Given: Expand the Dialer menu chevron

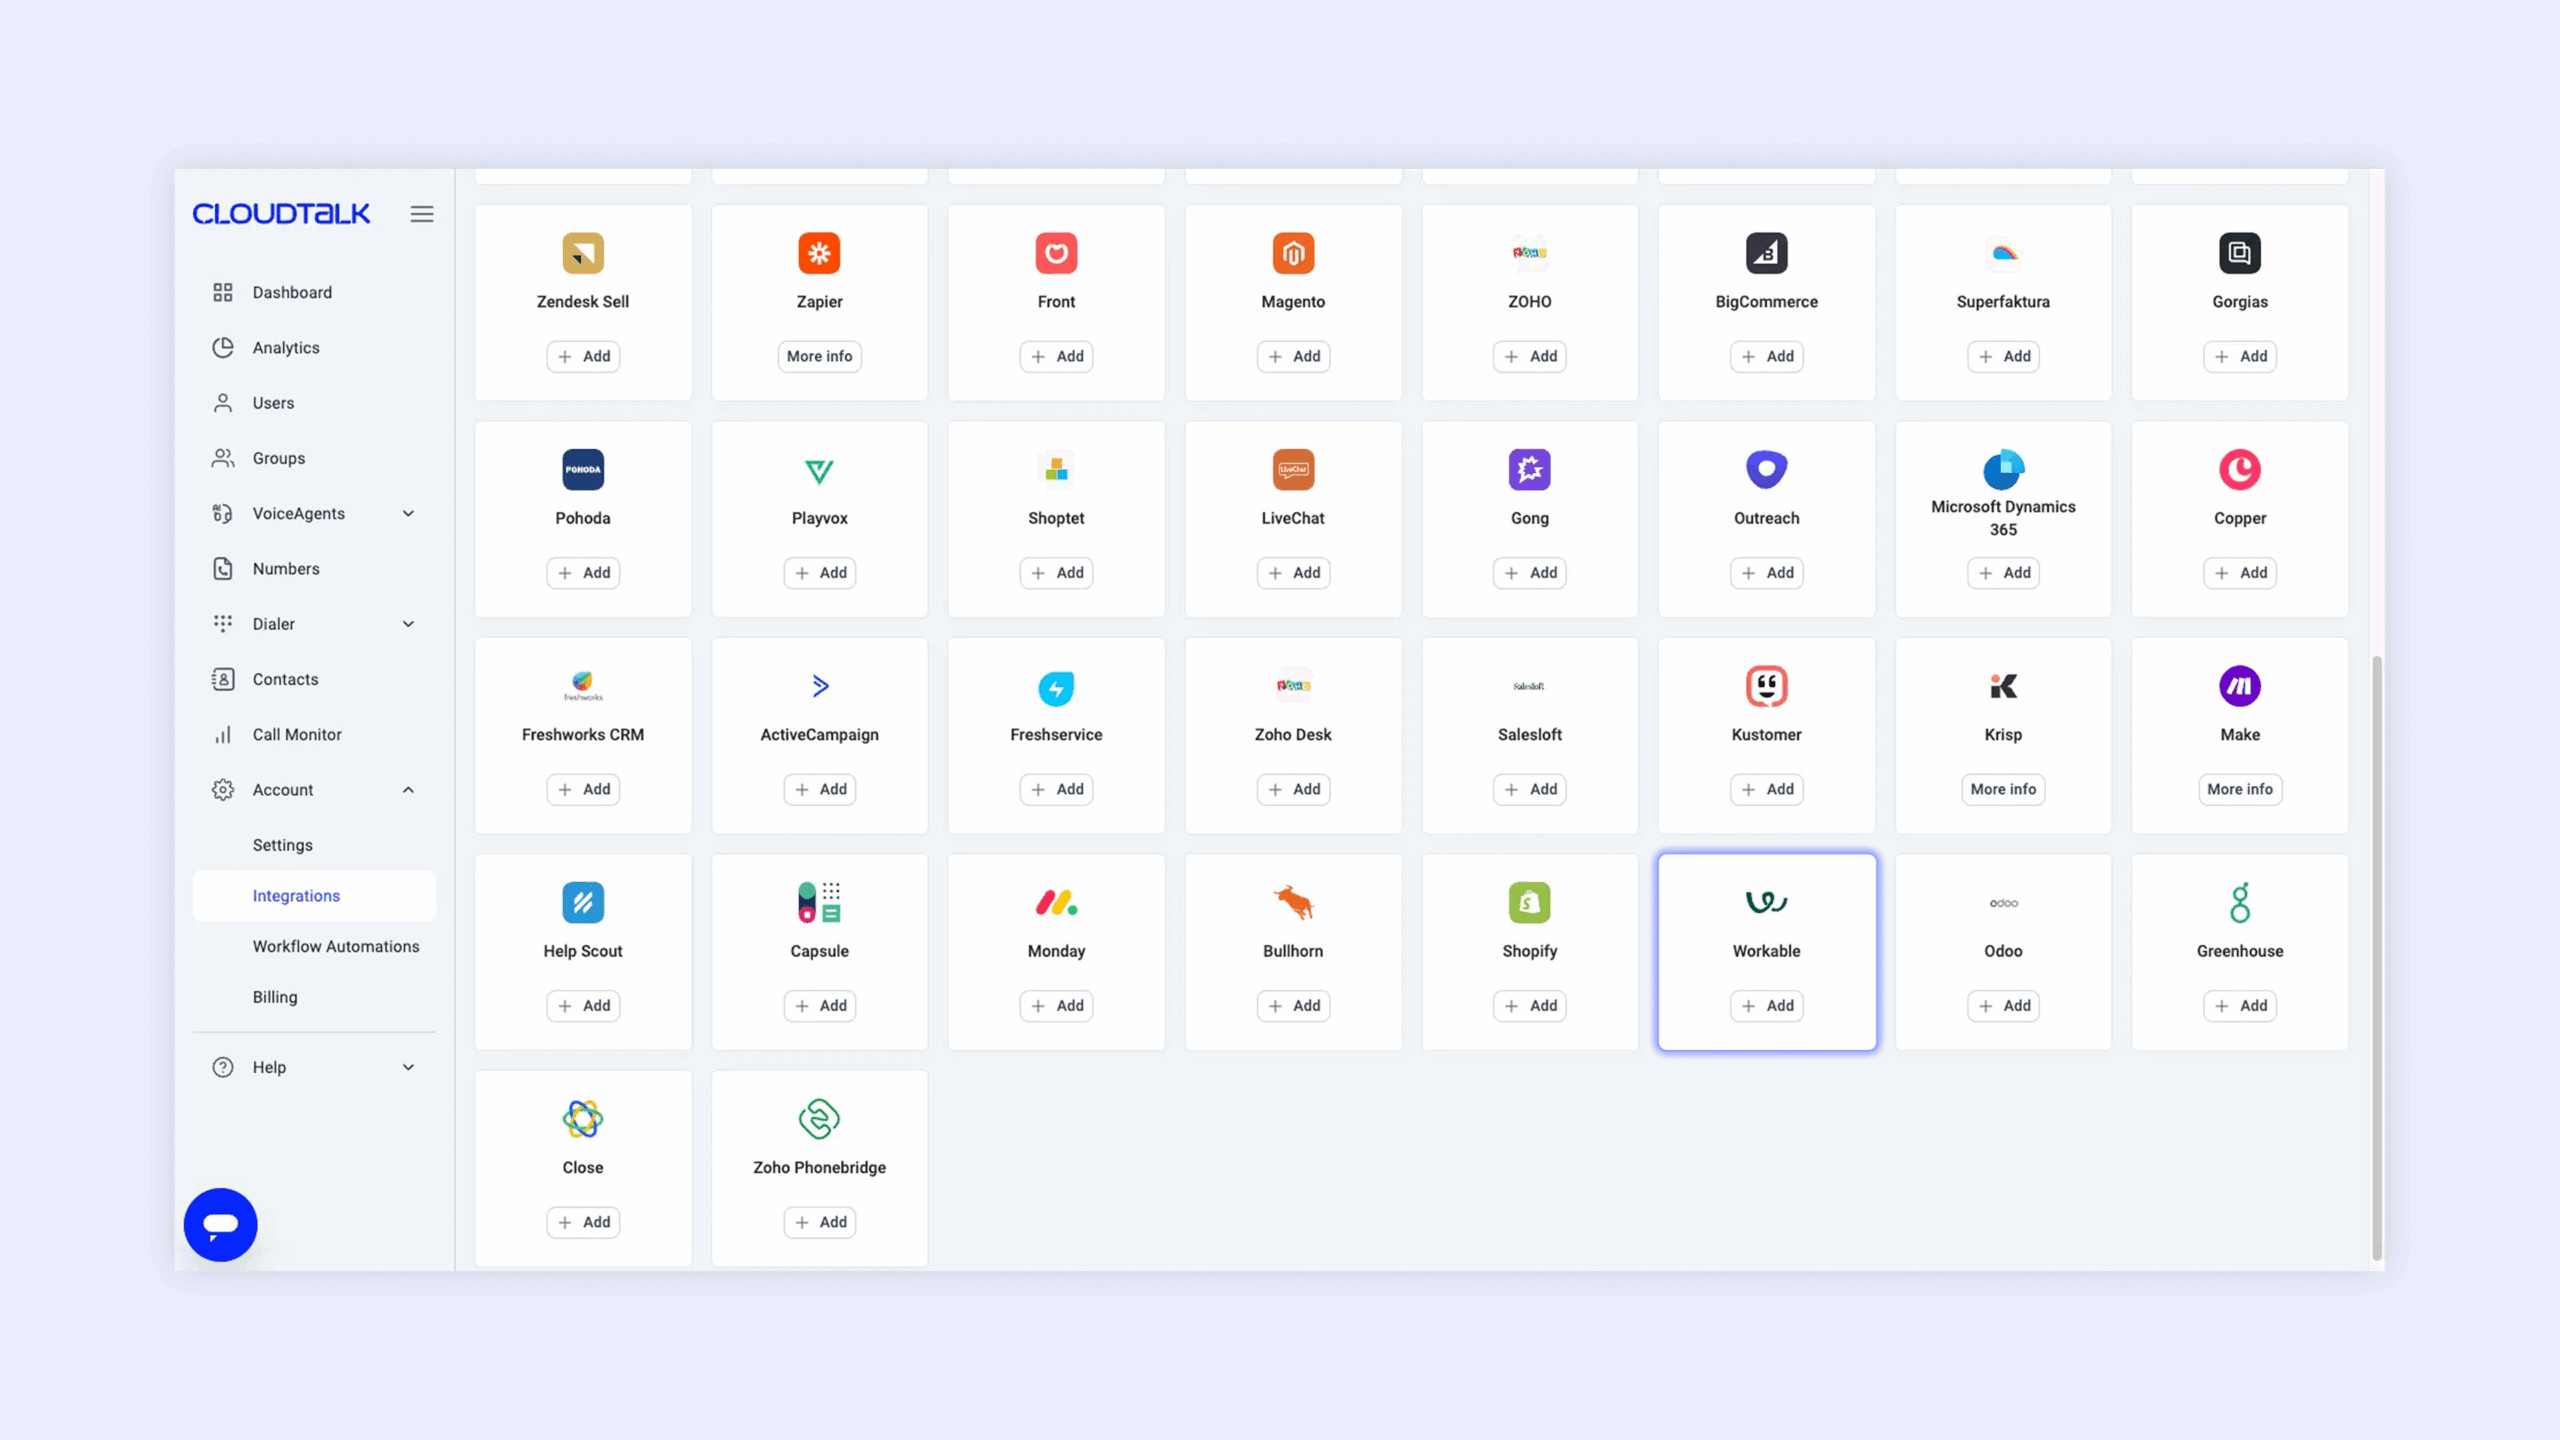Looking at the screenshot, I should 408,624.
